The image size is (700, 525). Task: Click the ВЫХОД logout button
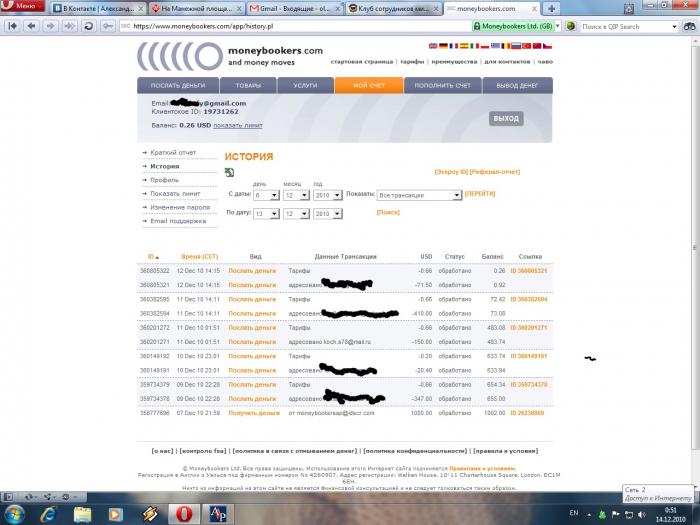[506, 118]
